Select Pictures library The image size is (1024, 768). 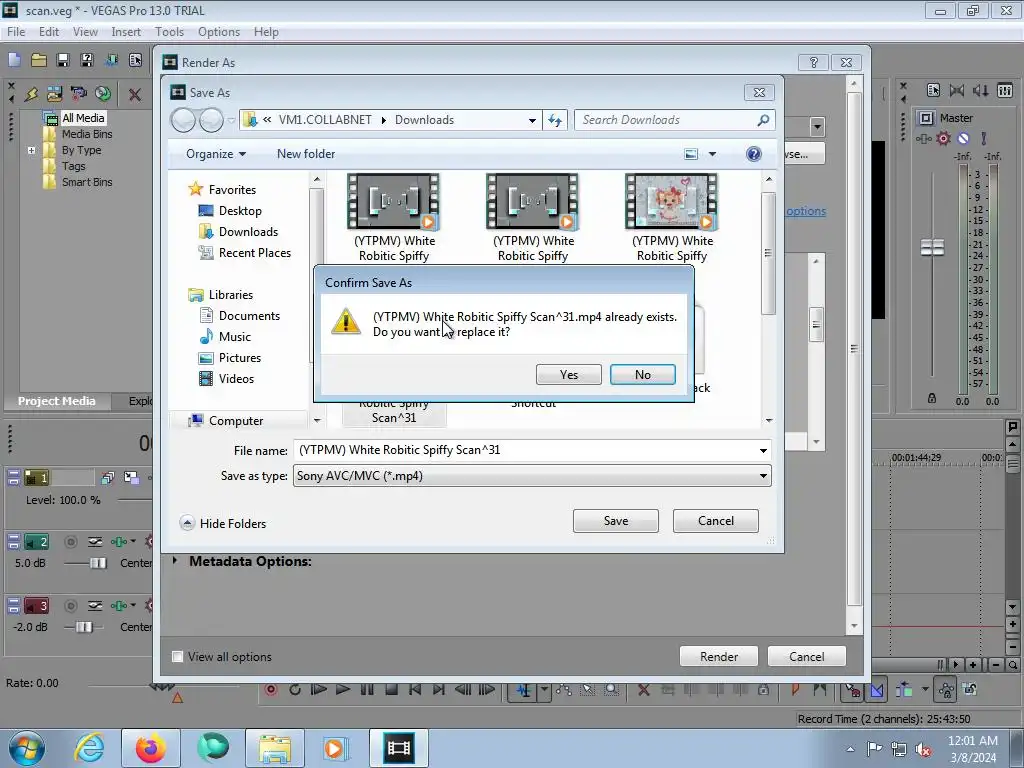click(240, 358)
